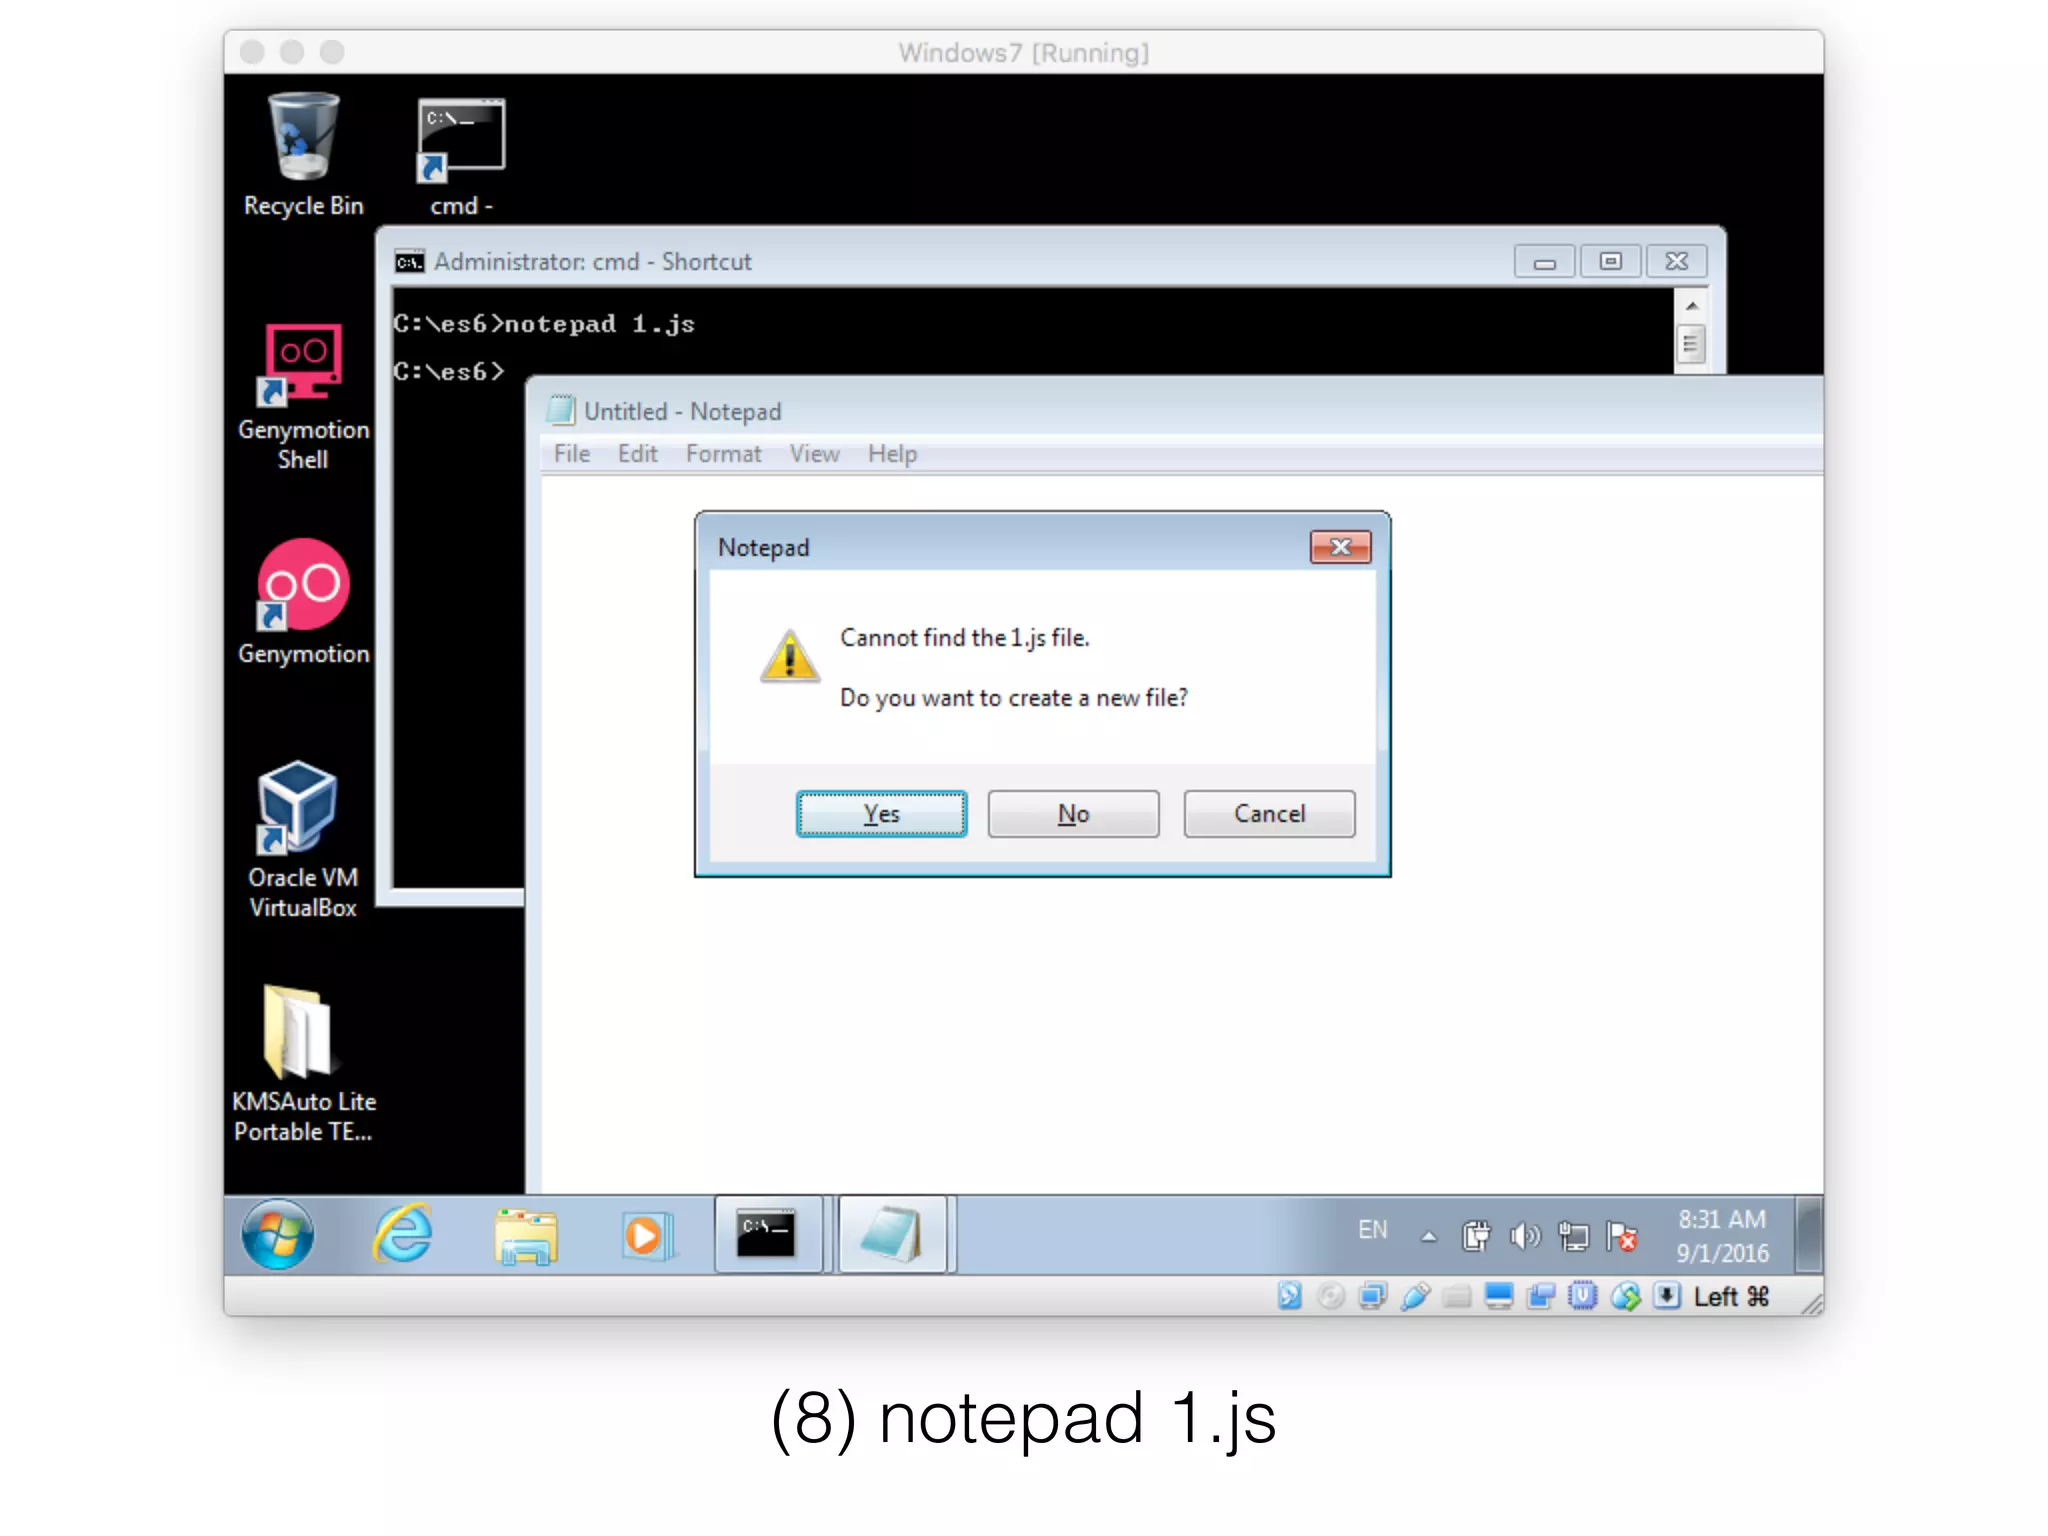Click the volume speaker tray icon
The width and height of the screenshot is (2048, 1536).
click(1523, 1237)
